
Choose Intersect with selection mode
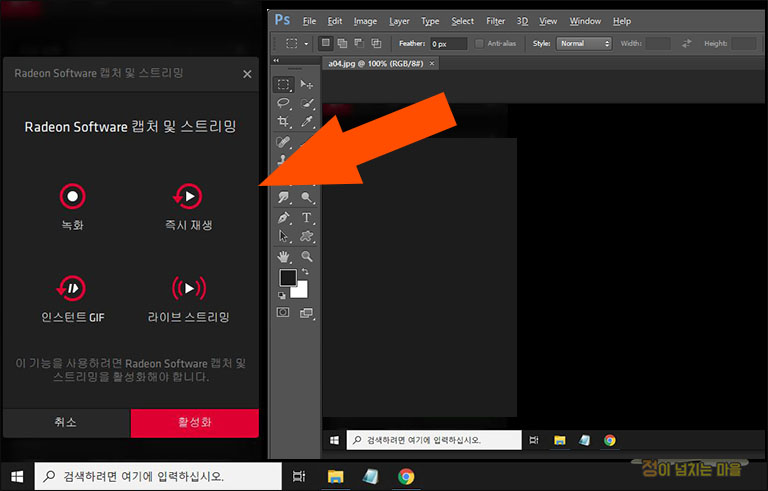click(376, 43)
